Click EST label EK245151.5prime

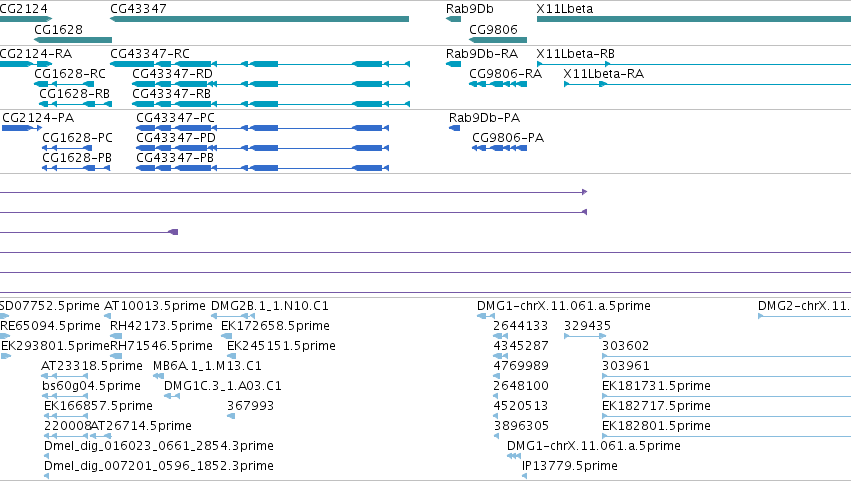[x=281, y=346]
